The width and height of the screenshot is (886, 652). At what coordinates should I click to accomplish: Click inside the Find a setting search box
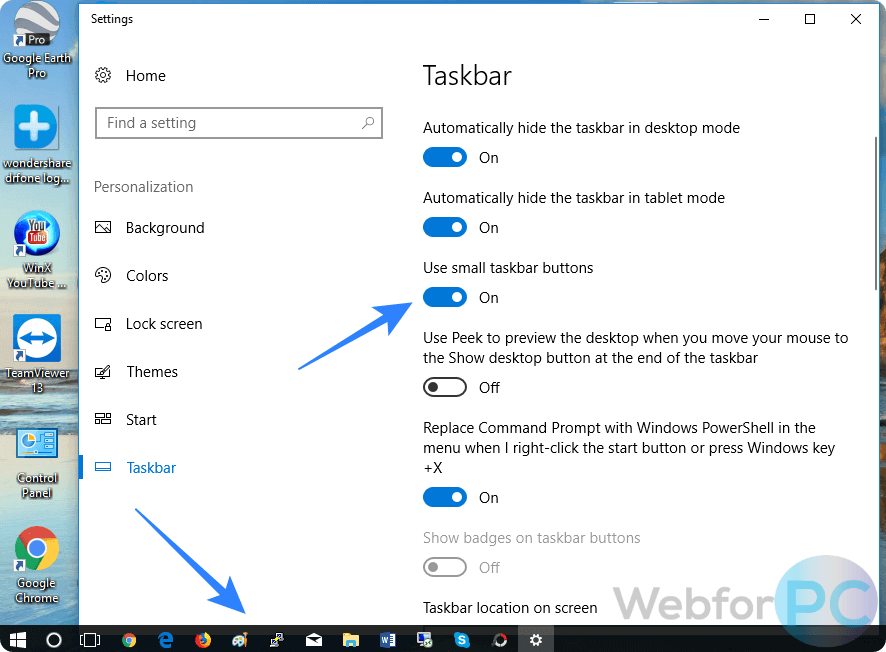pos(239,122)
